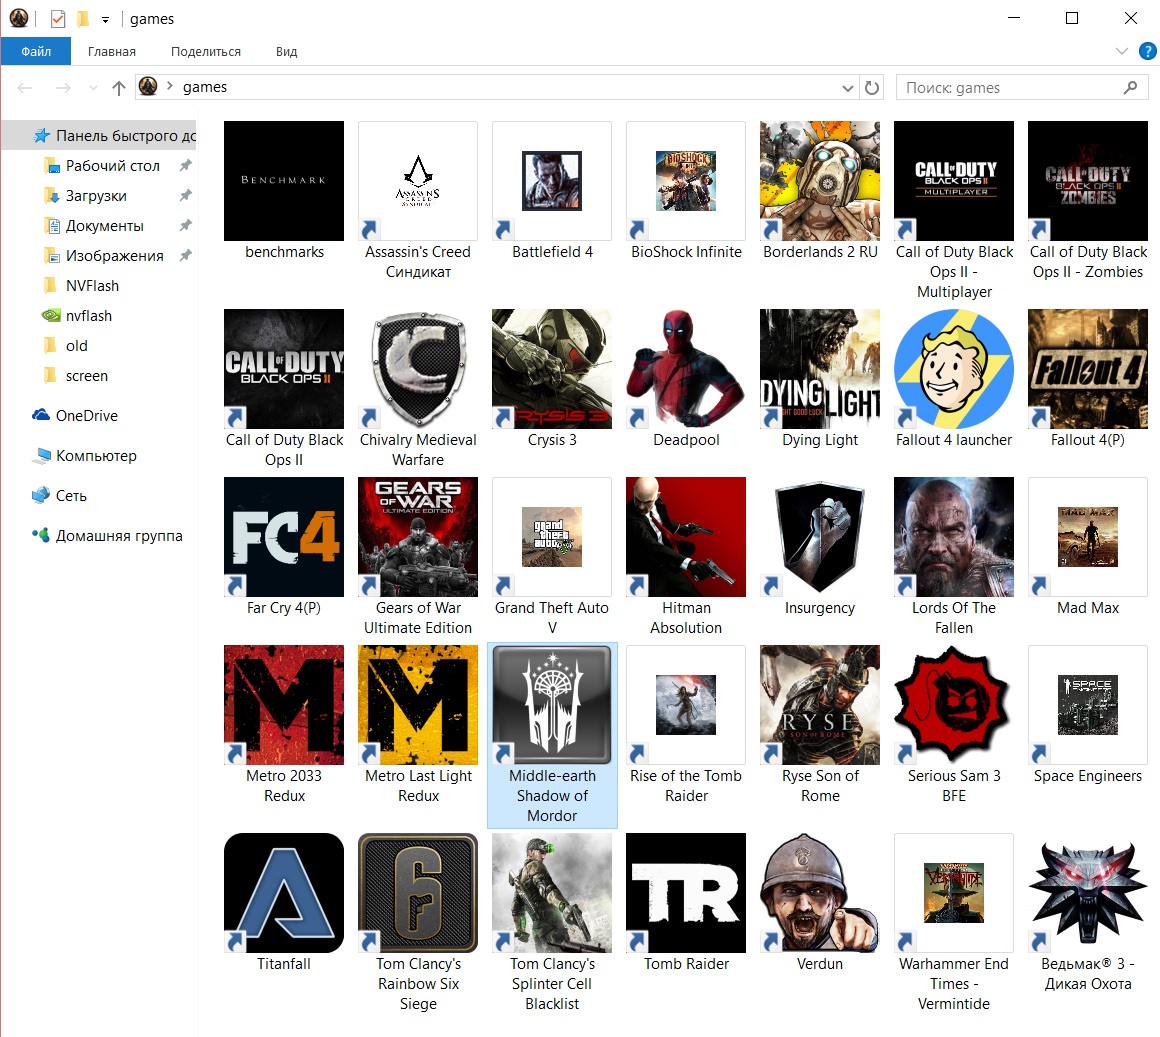
Task: Open the benchmarks folder icon
Action: point(284,181)
